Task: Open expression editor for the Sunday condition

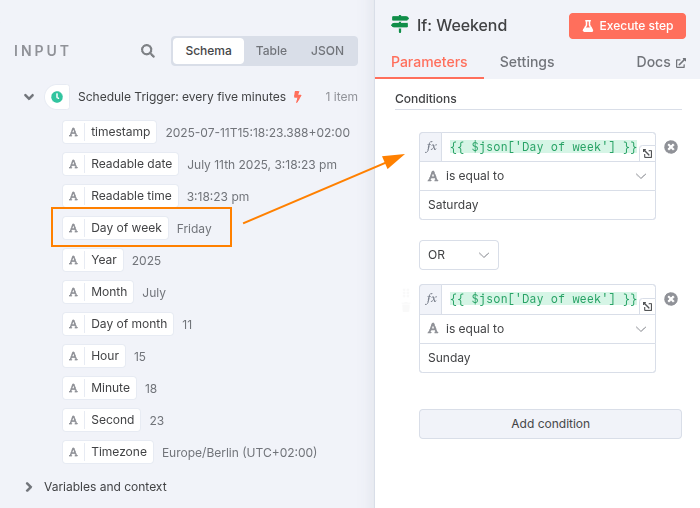Action: (x=647, y=307)
